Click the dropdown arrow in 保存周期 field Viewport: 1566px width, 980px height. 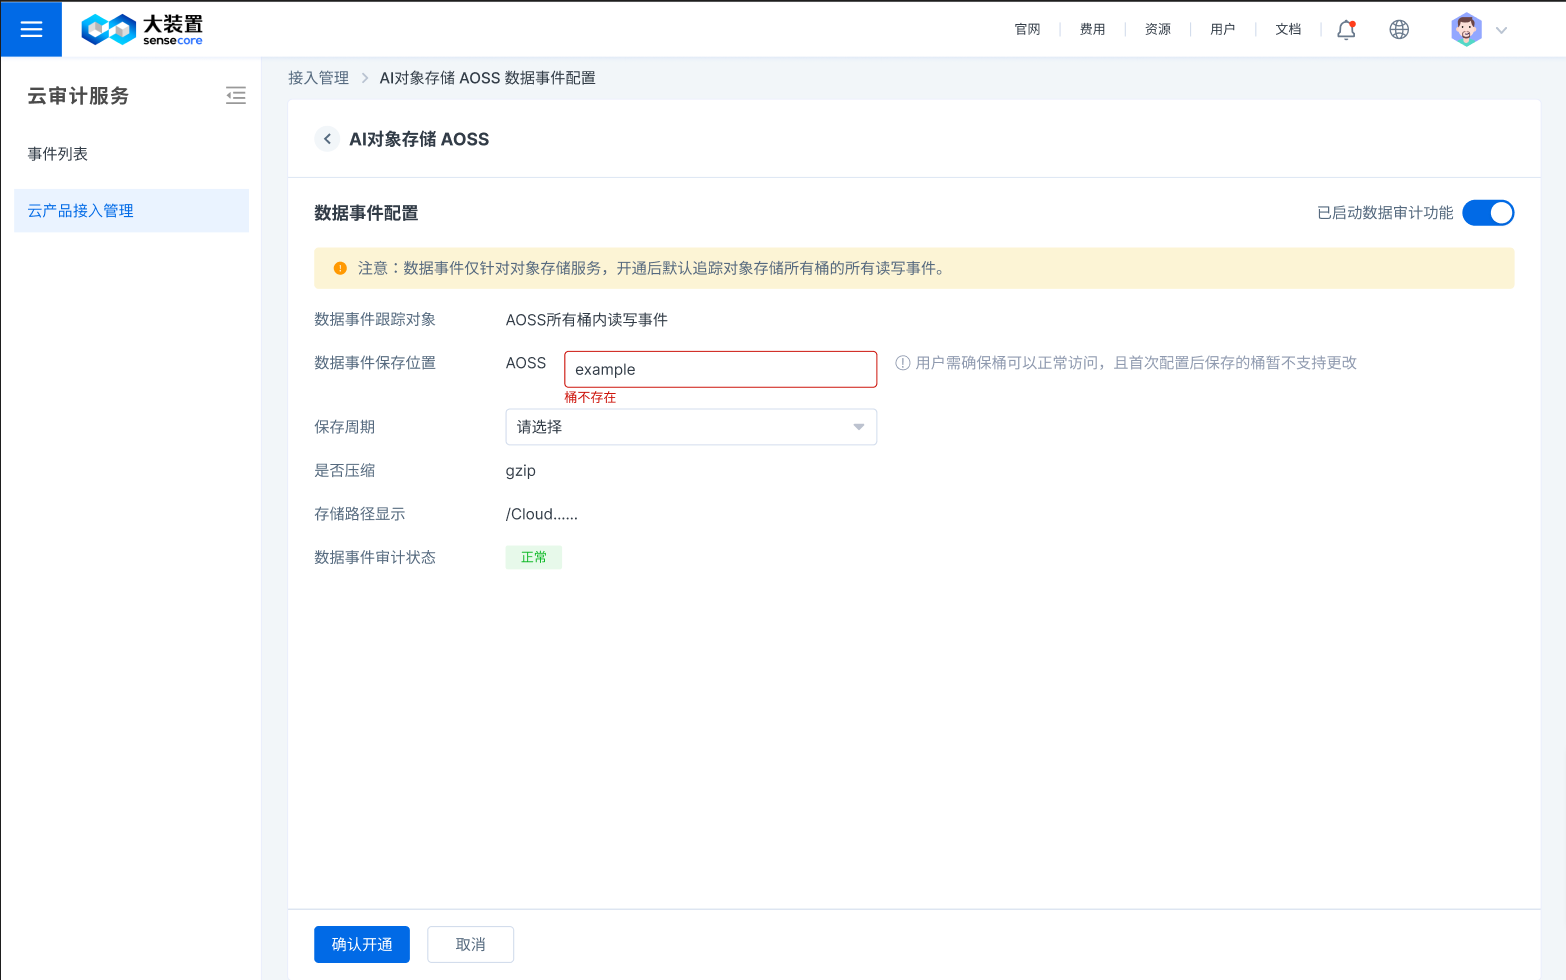click(858, 427)
